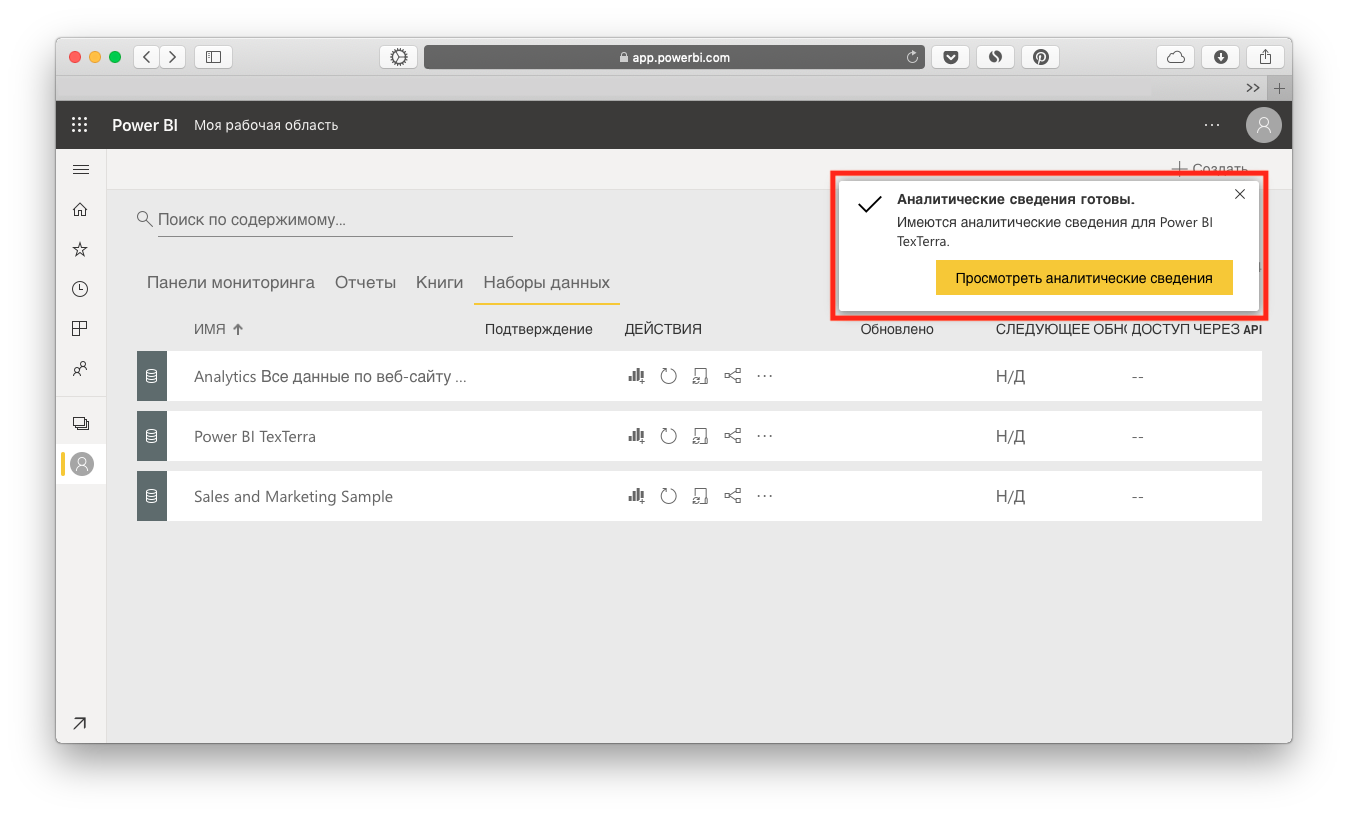Click Н/Д in the Power BI TexTerra row

coord(1010,437)
